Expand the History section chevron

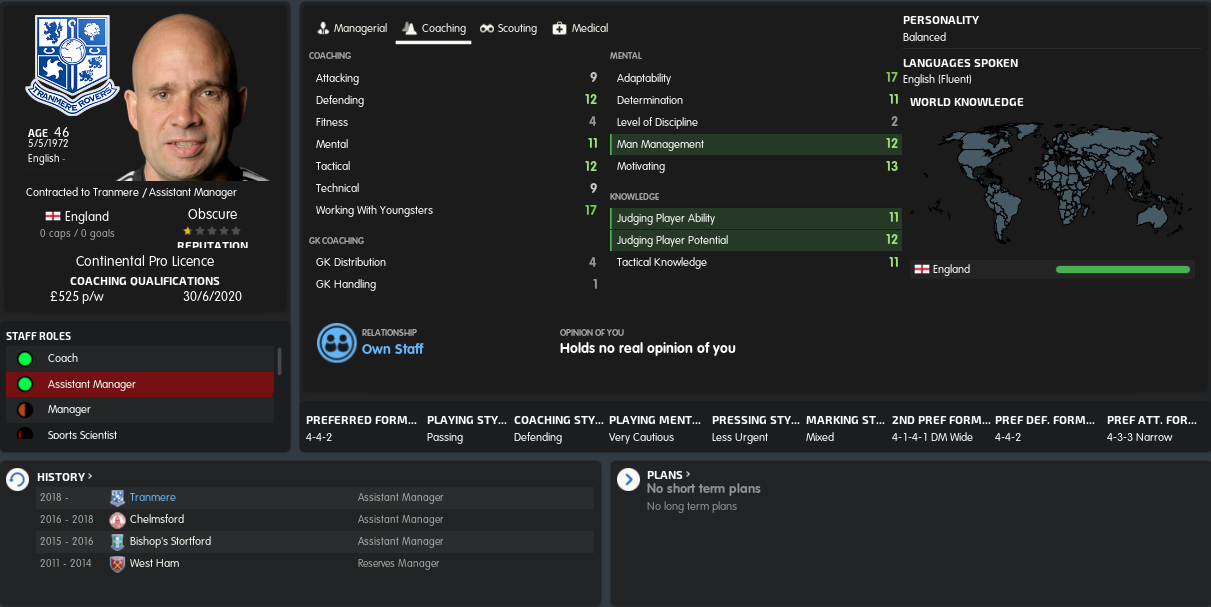pyautogui.click(x=90, y=477)
